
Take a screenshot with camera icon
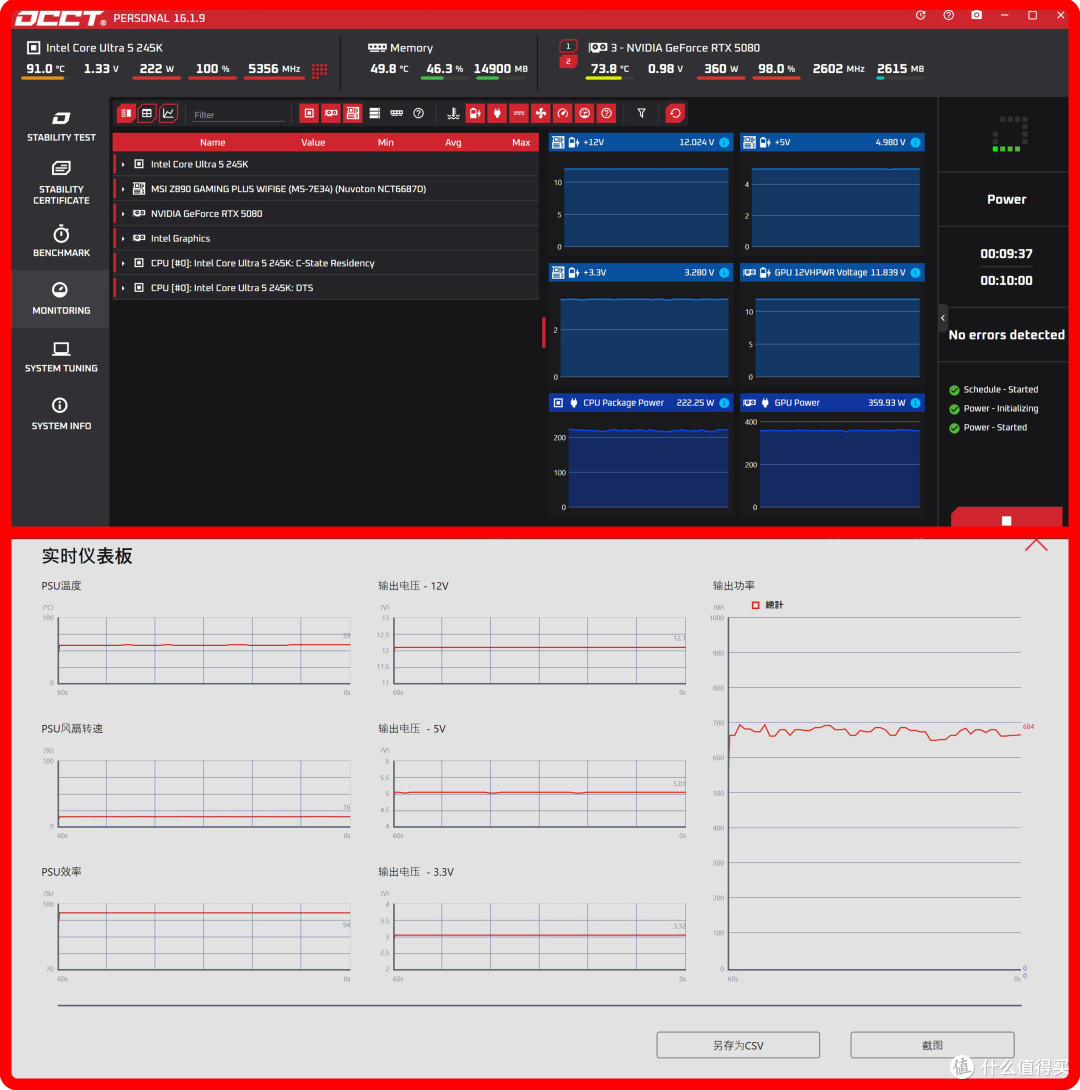tap(976, 15)
